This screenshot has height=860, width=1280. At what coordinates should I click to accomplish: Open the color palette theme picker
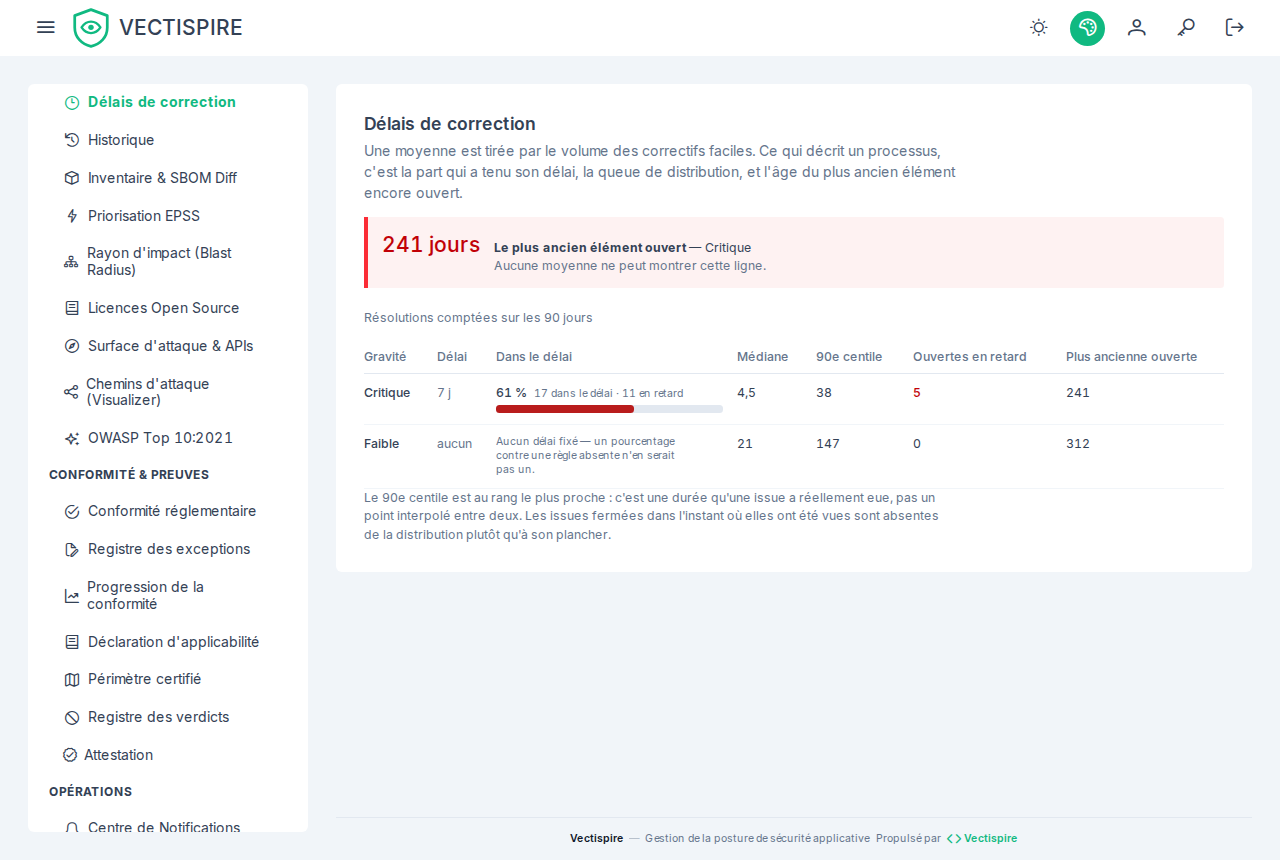coord(1087,28)
